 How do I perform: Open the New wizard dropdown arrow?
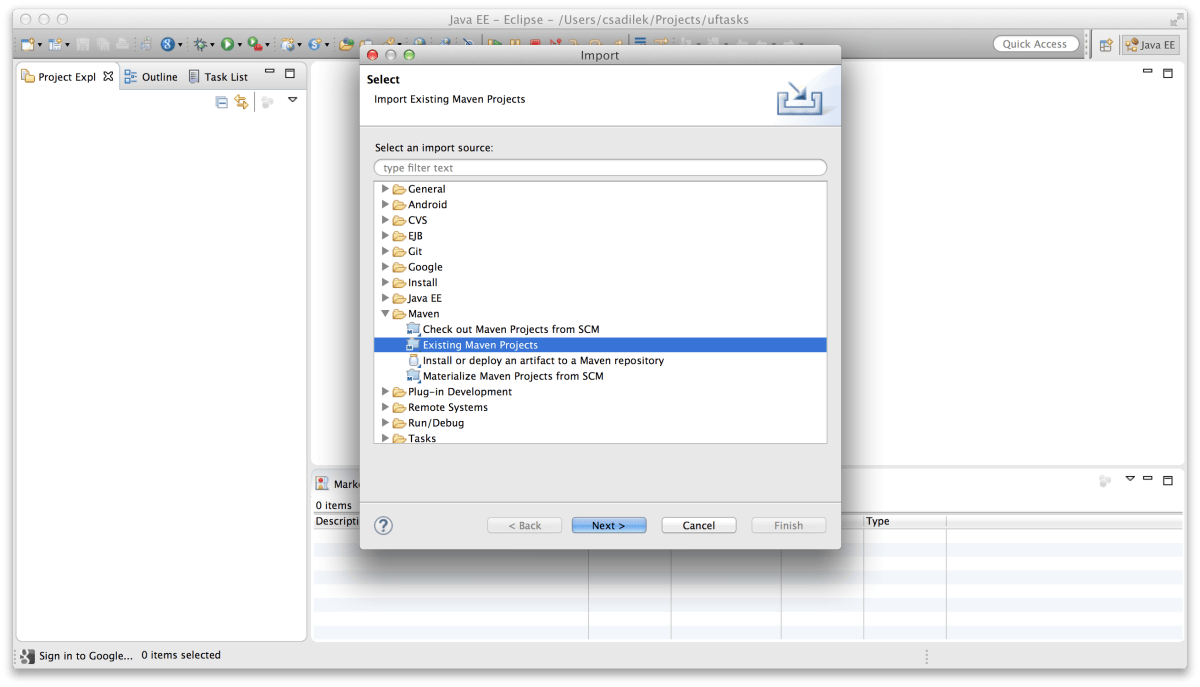tap(40, 45)
